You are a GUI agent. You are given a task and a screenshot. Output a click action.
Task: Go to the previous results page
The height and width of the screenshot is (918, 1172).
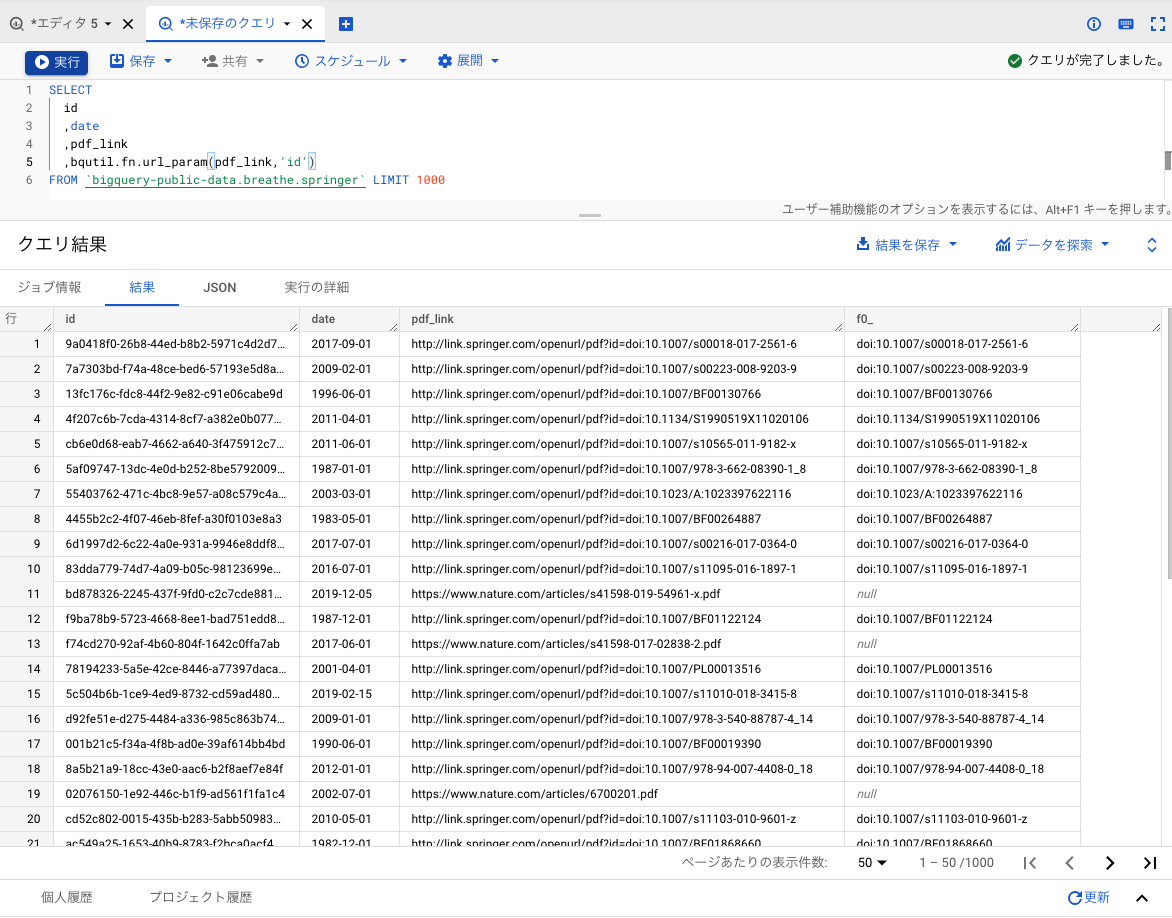[1069, 862]
